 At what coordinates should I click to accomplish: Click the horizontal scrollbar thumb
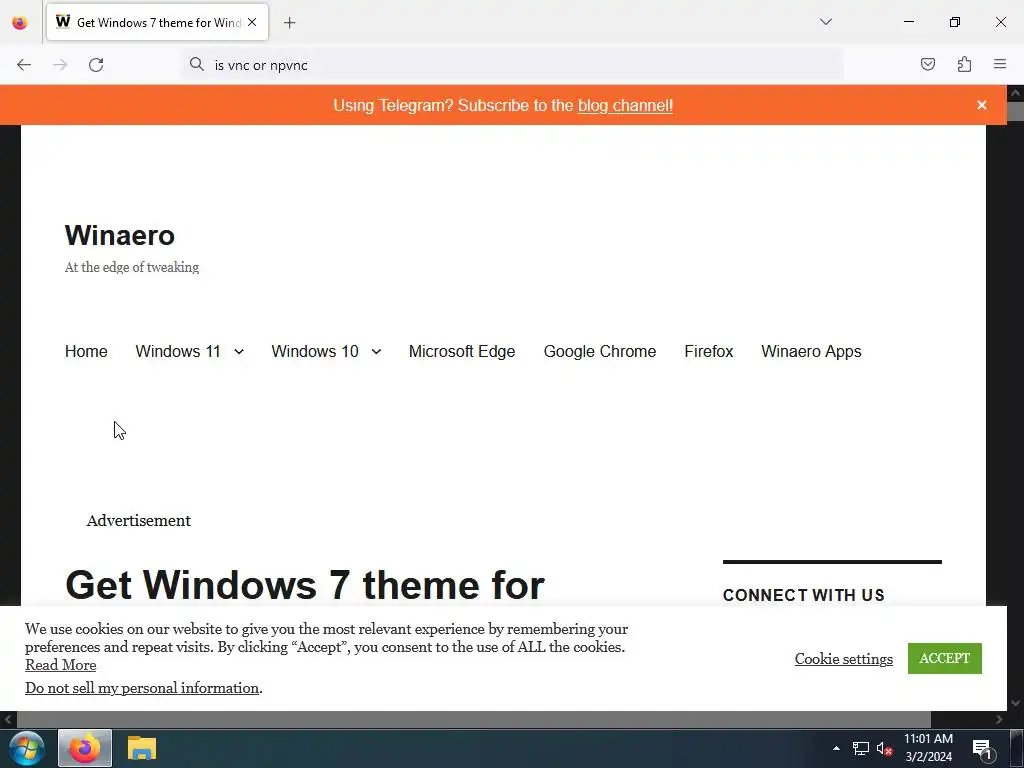473,720
